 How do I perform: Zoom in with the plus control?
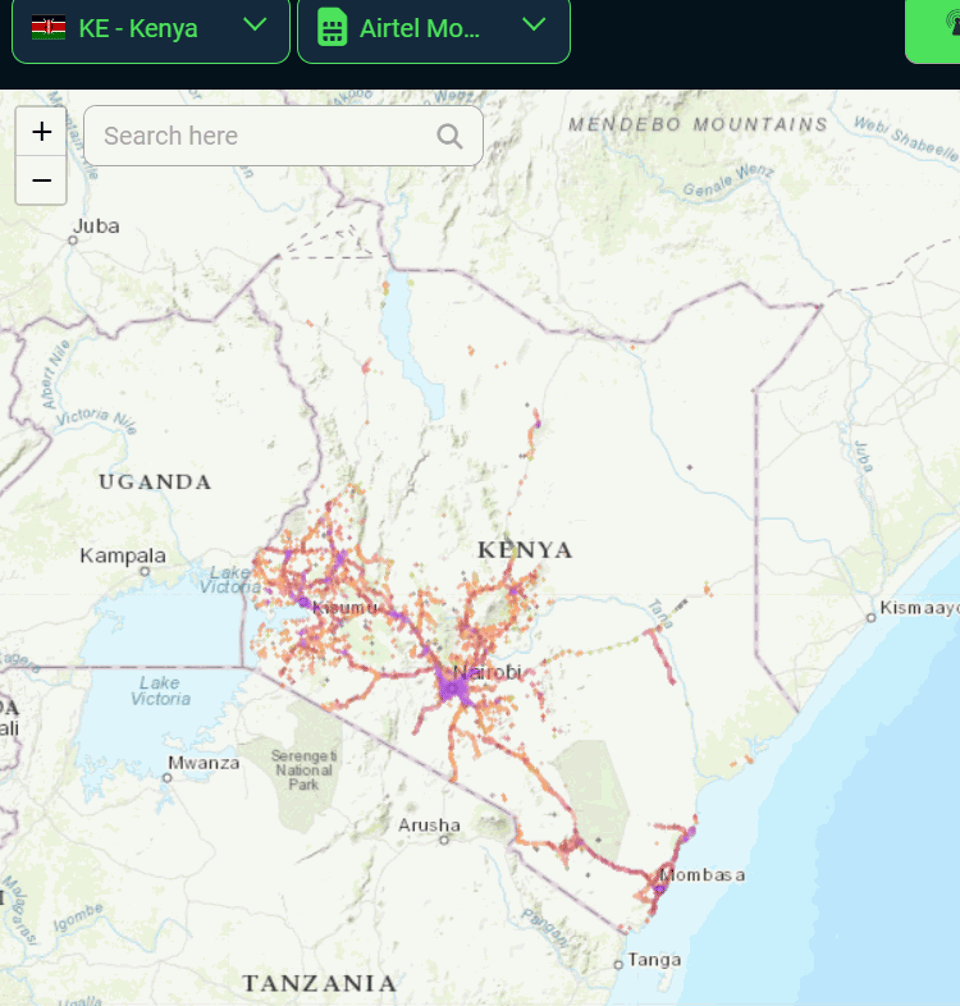tap(41, 131)
